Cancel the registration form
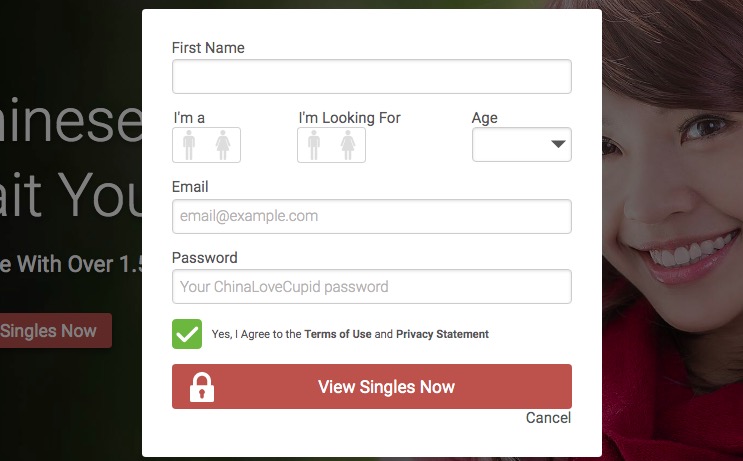 (x=548, y=418)
